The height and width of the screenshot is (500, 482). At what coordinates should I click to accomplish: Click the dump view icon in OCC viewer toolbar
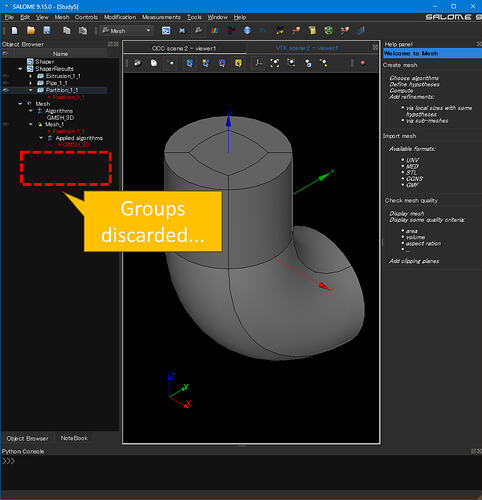137,63
